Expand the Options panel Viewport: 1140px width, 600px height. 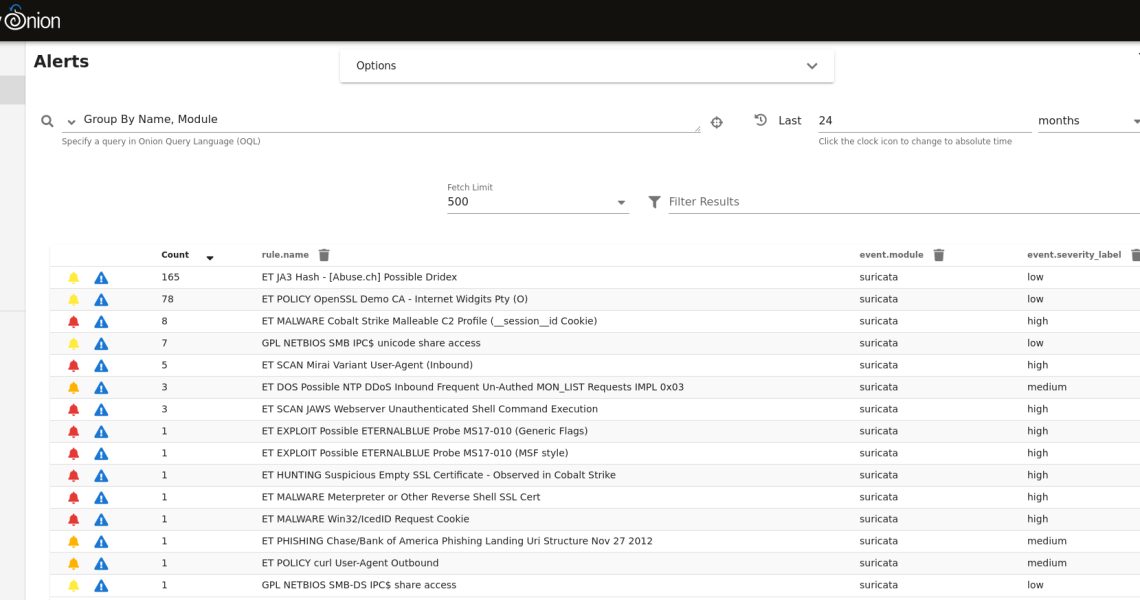click(x=587, y=66)
